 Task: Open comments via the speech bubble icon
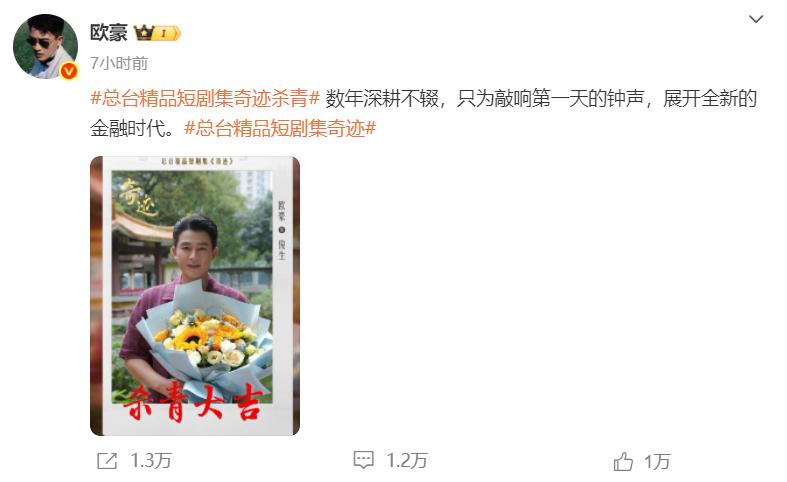(x=363, y=459)
